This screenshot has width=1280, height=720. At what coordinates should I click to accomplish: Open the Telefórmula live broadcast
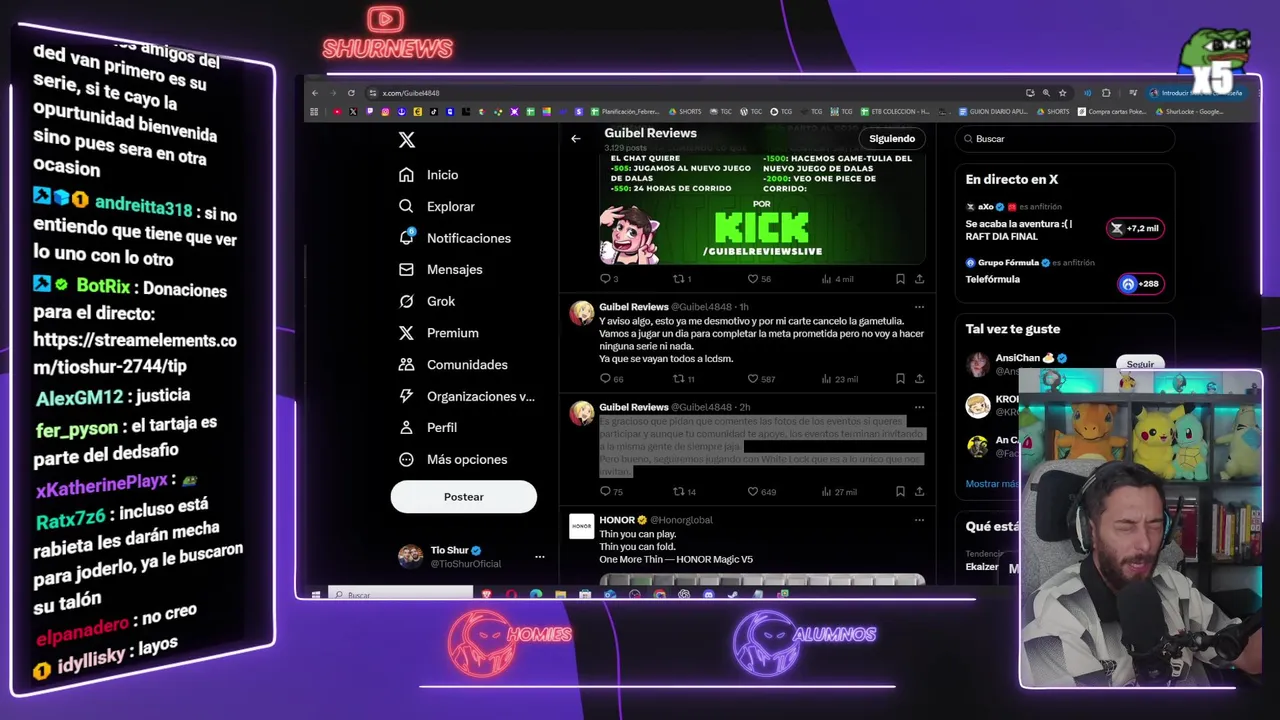tap(992, 280)
